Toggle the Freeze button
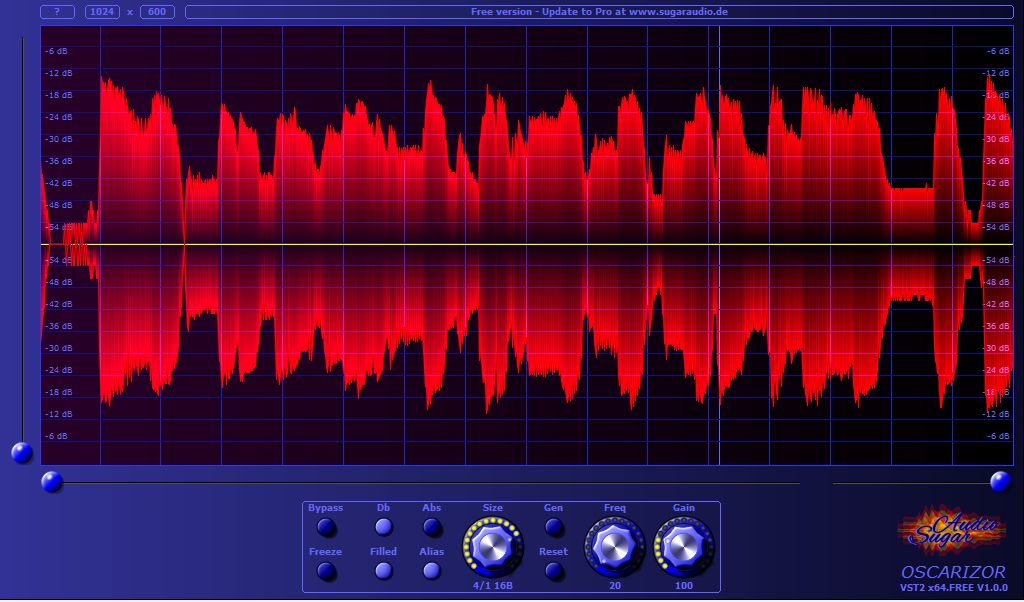This screenshot has width=1024, height=602. 326,571
